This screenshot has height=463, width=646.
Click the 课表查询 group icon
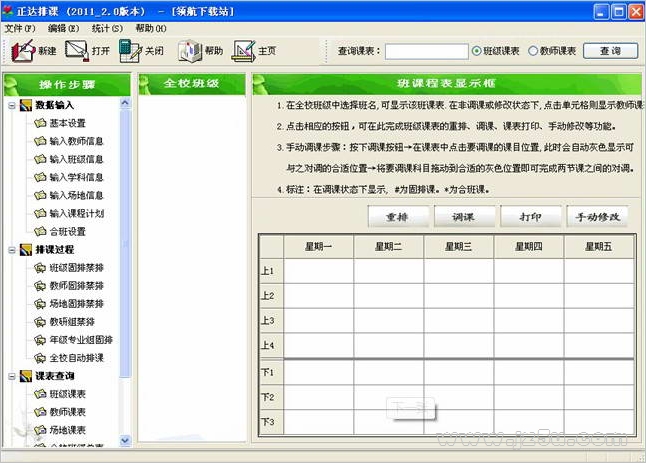click(x=26, y=376)
